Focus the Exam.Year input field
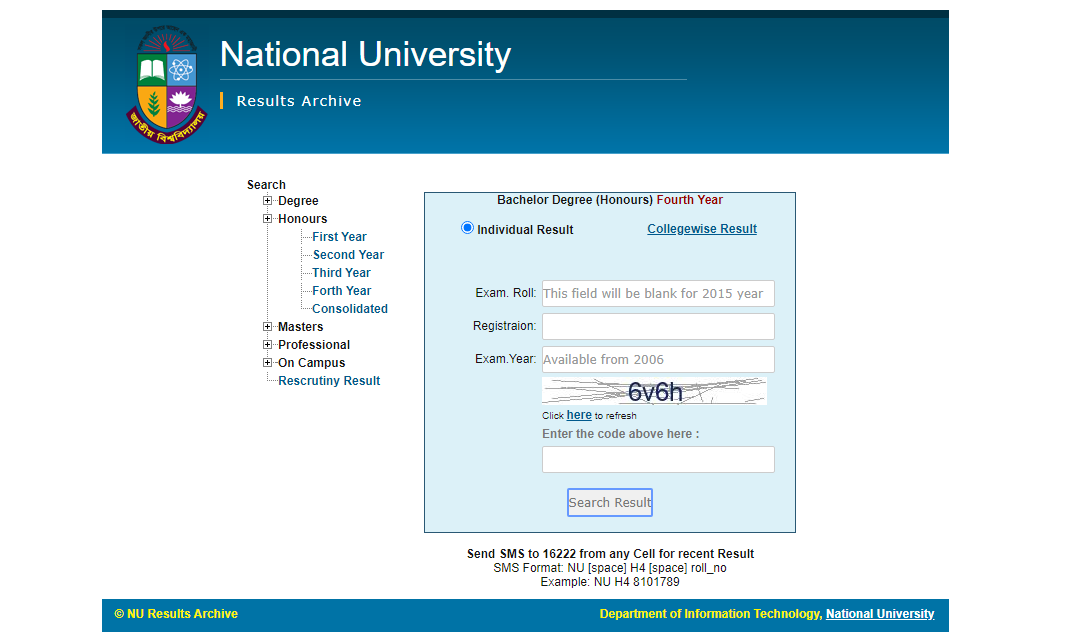The image size is (1067, 638). pos(658,359)
